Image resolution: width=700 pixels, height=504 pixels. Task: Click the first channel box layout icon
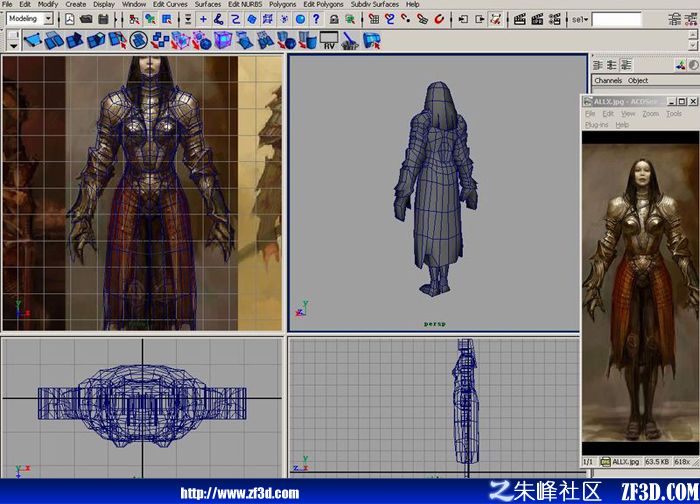click(598, 65)
